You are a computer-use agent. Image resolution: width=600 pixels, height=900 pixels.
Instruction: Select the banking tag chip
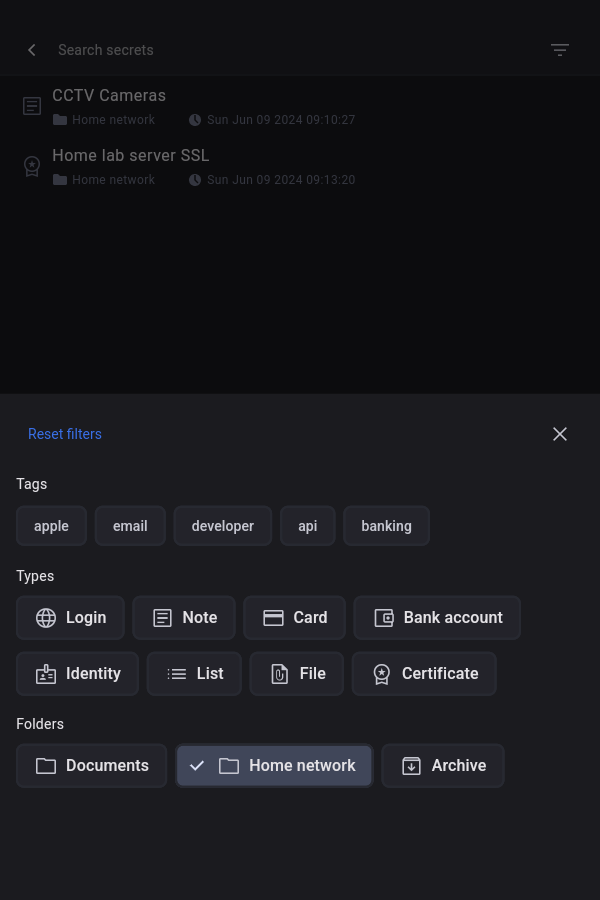(x=386, y=526)
